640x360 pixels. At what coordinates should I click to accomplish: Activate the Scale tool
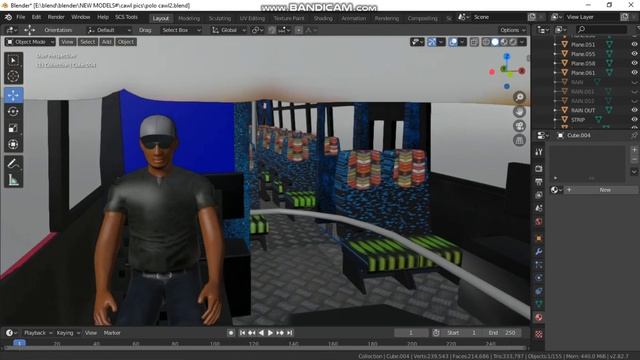13,128
